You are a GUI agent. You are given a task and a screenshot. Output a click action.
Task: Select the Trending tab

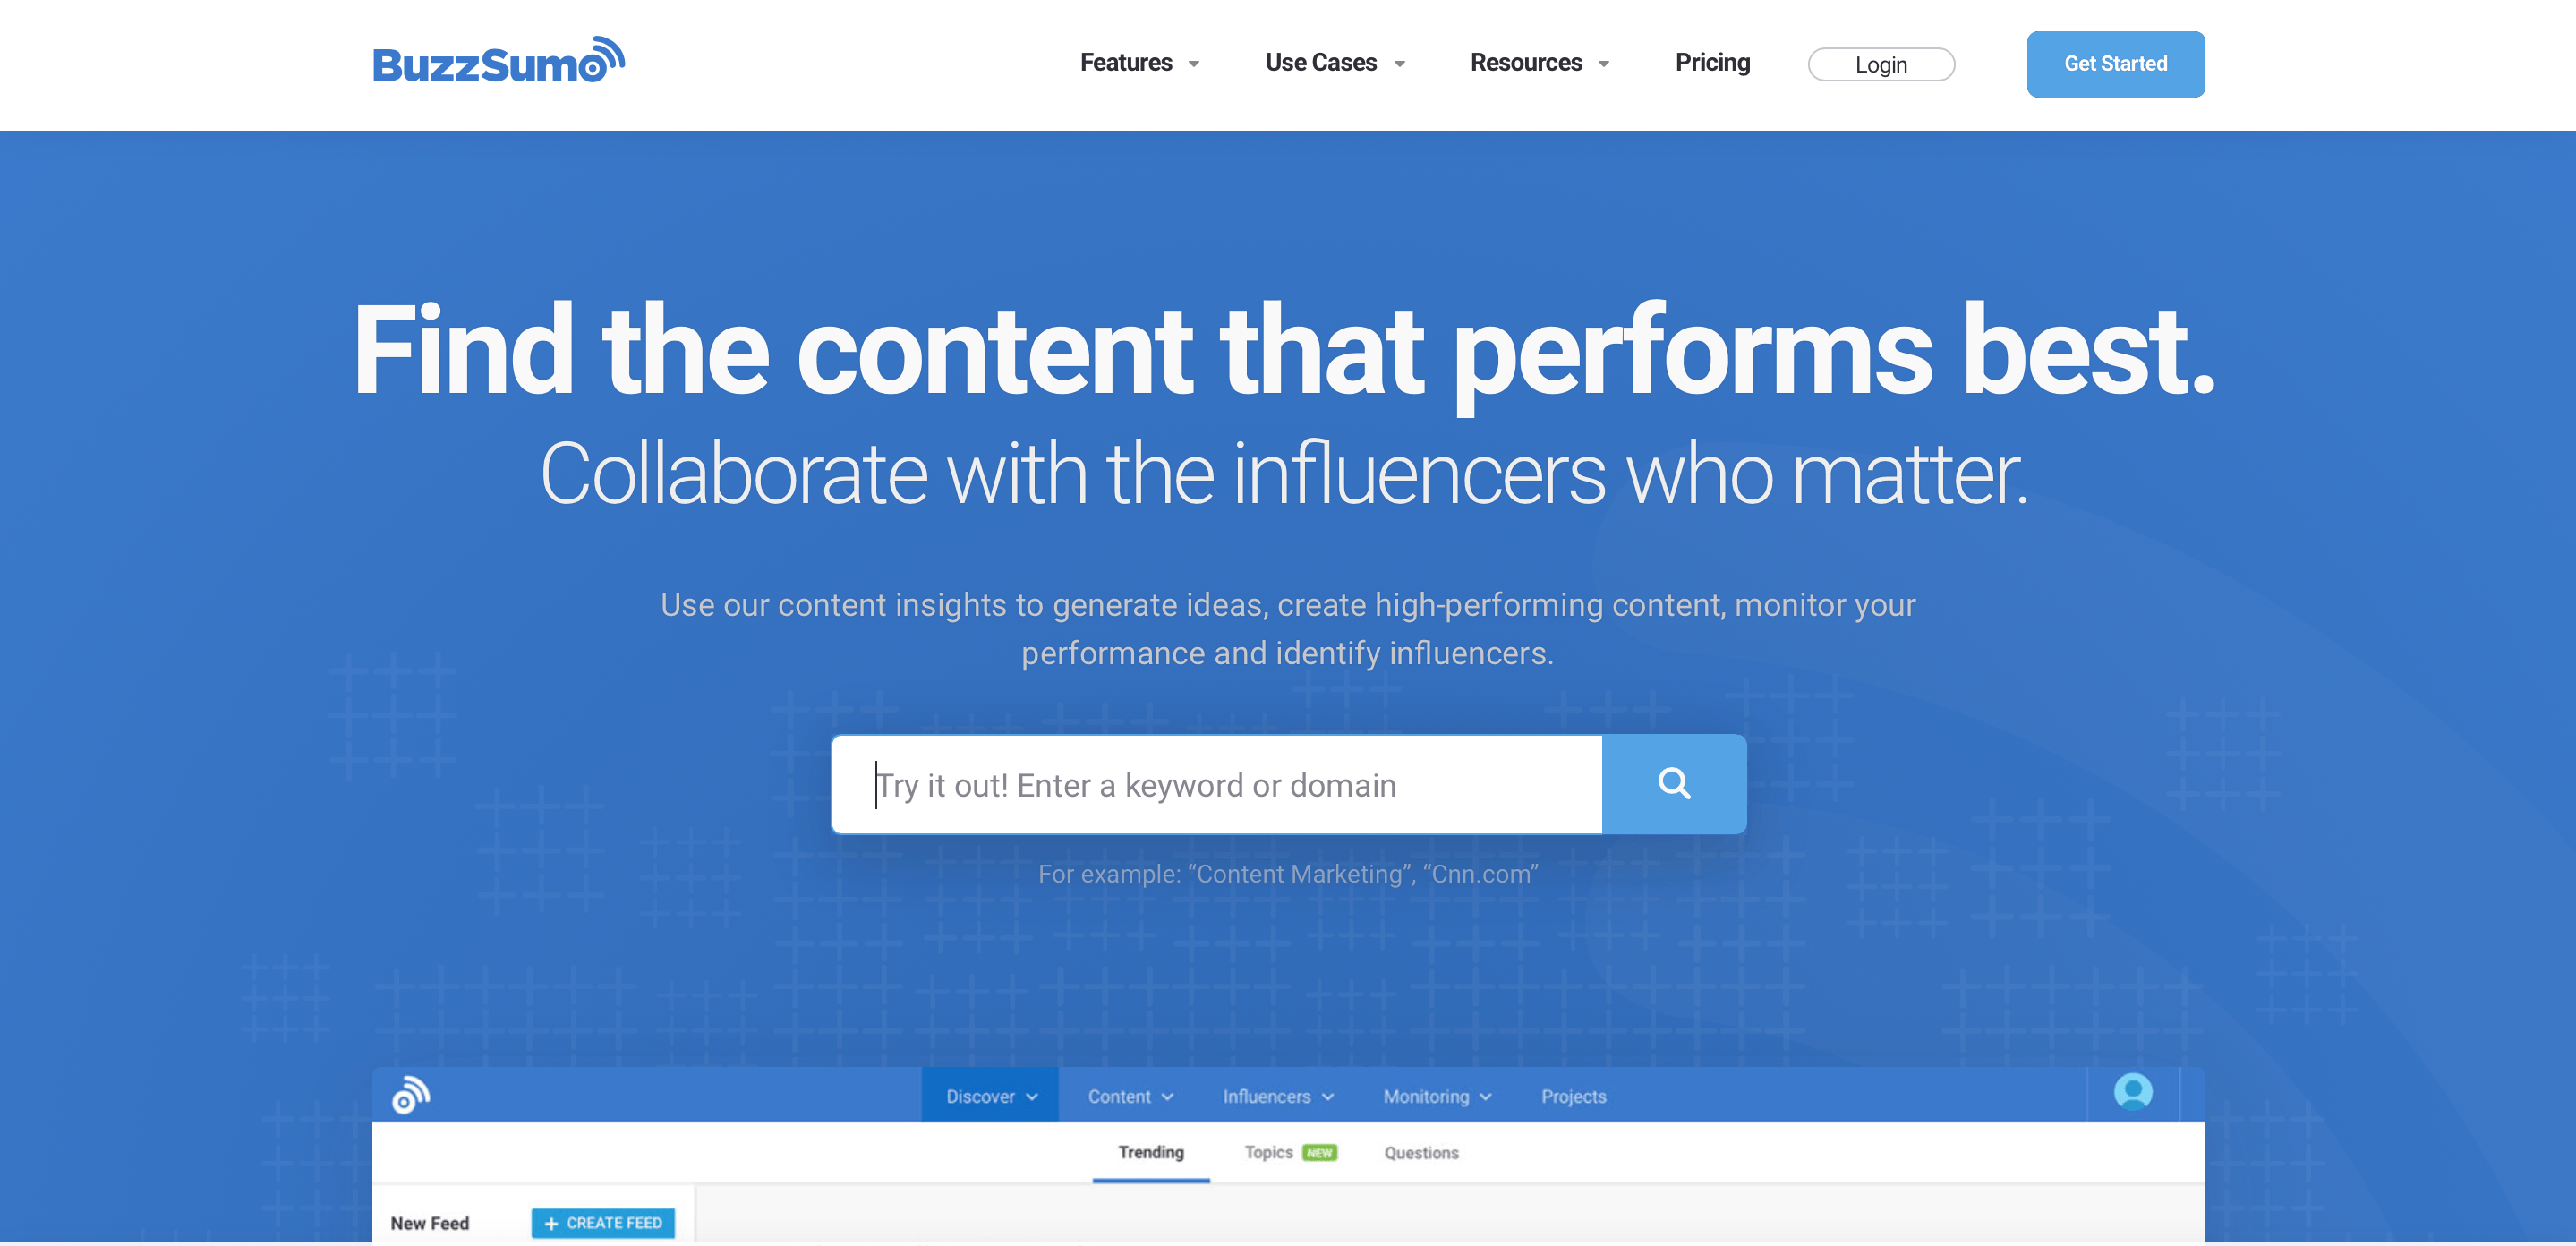pos(1150,1152)
